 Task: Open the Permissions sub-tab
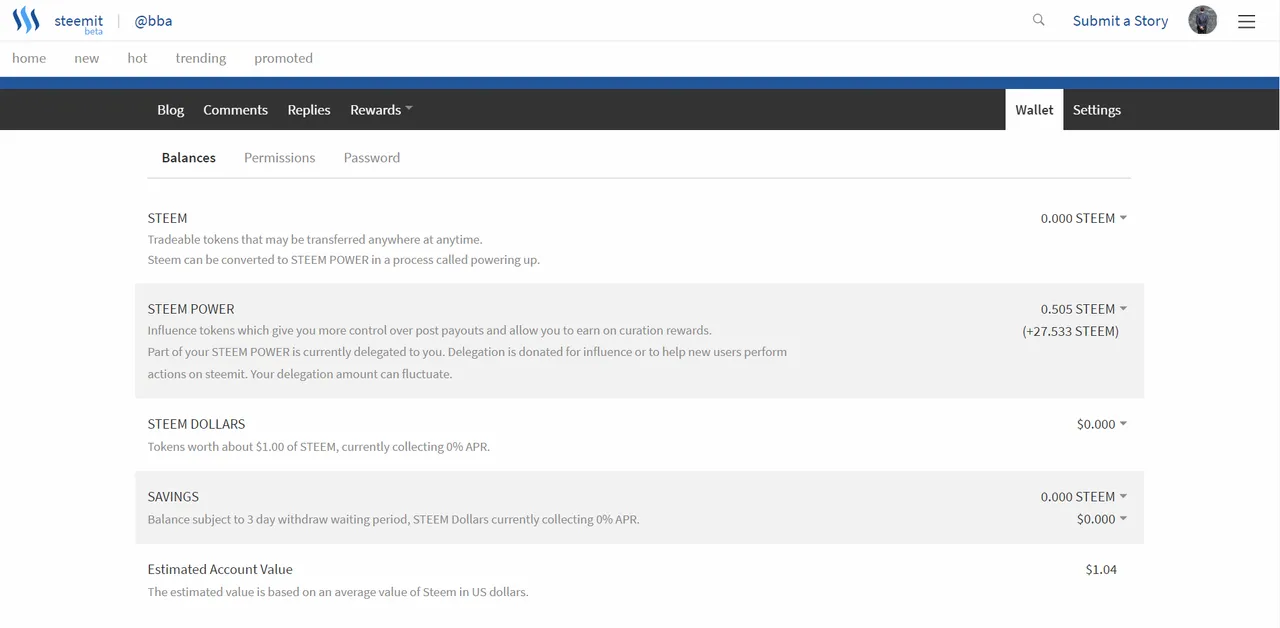(x=279, y=158)
